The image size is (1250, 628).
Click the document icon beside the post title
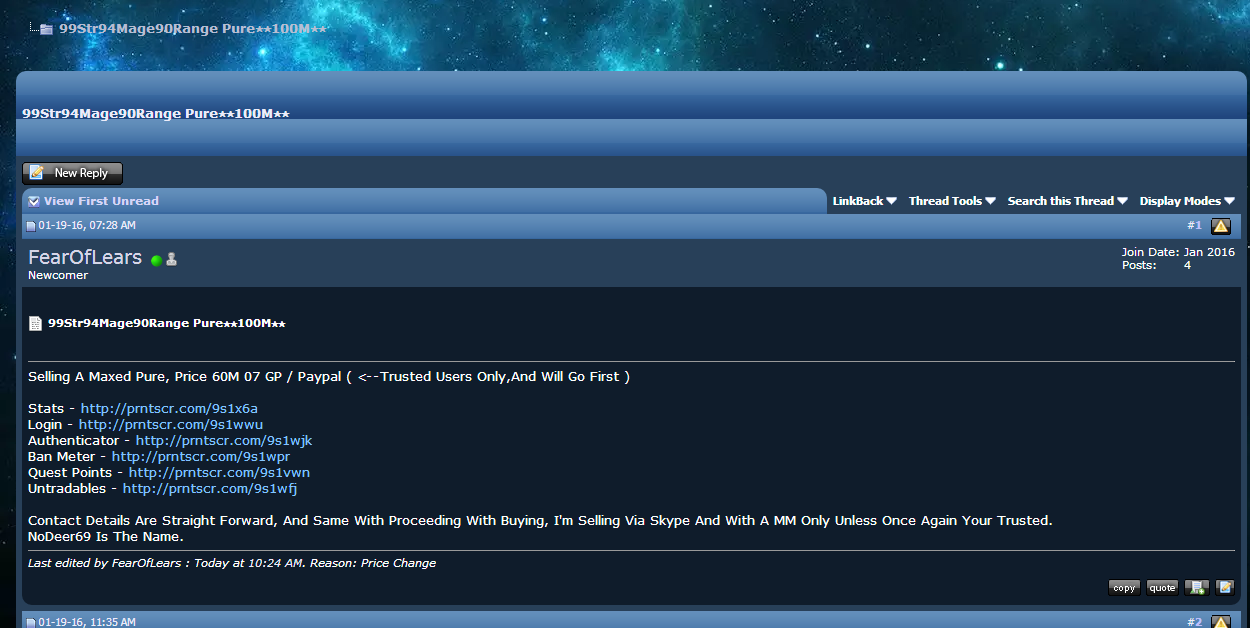(x=35, y=323)
